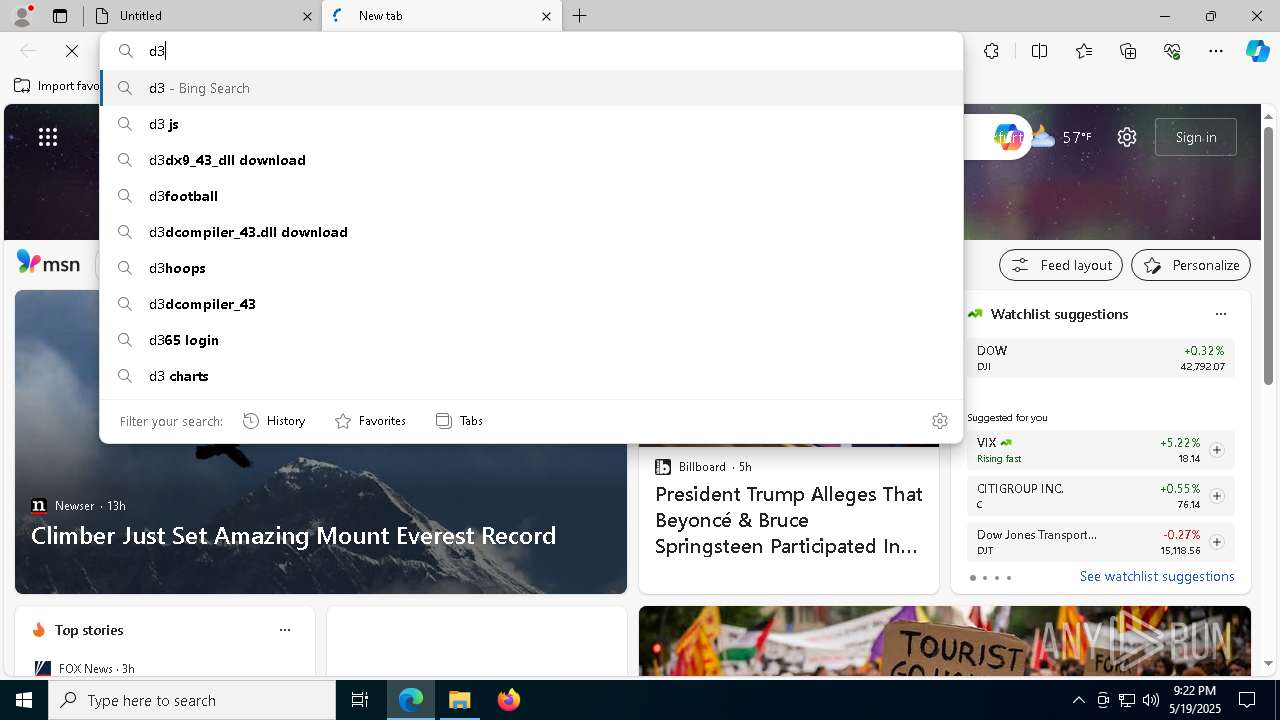Open Browser essentials heart icon

tap(1172, 51)
